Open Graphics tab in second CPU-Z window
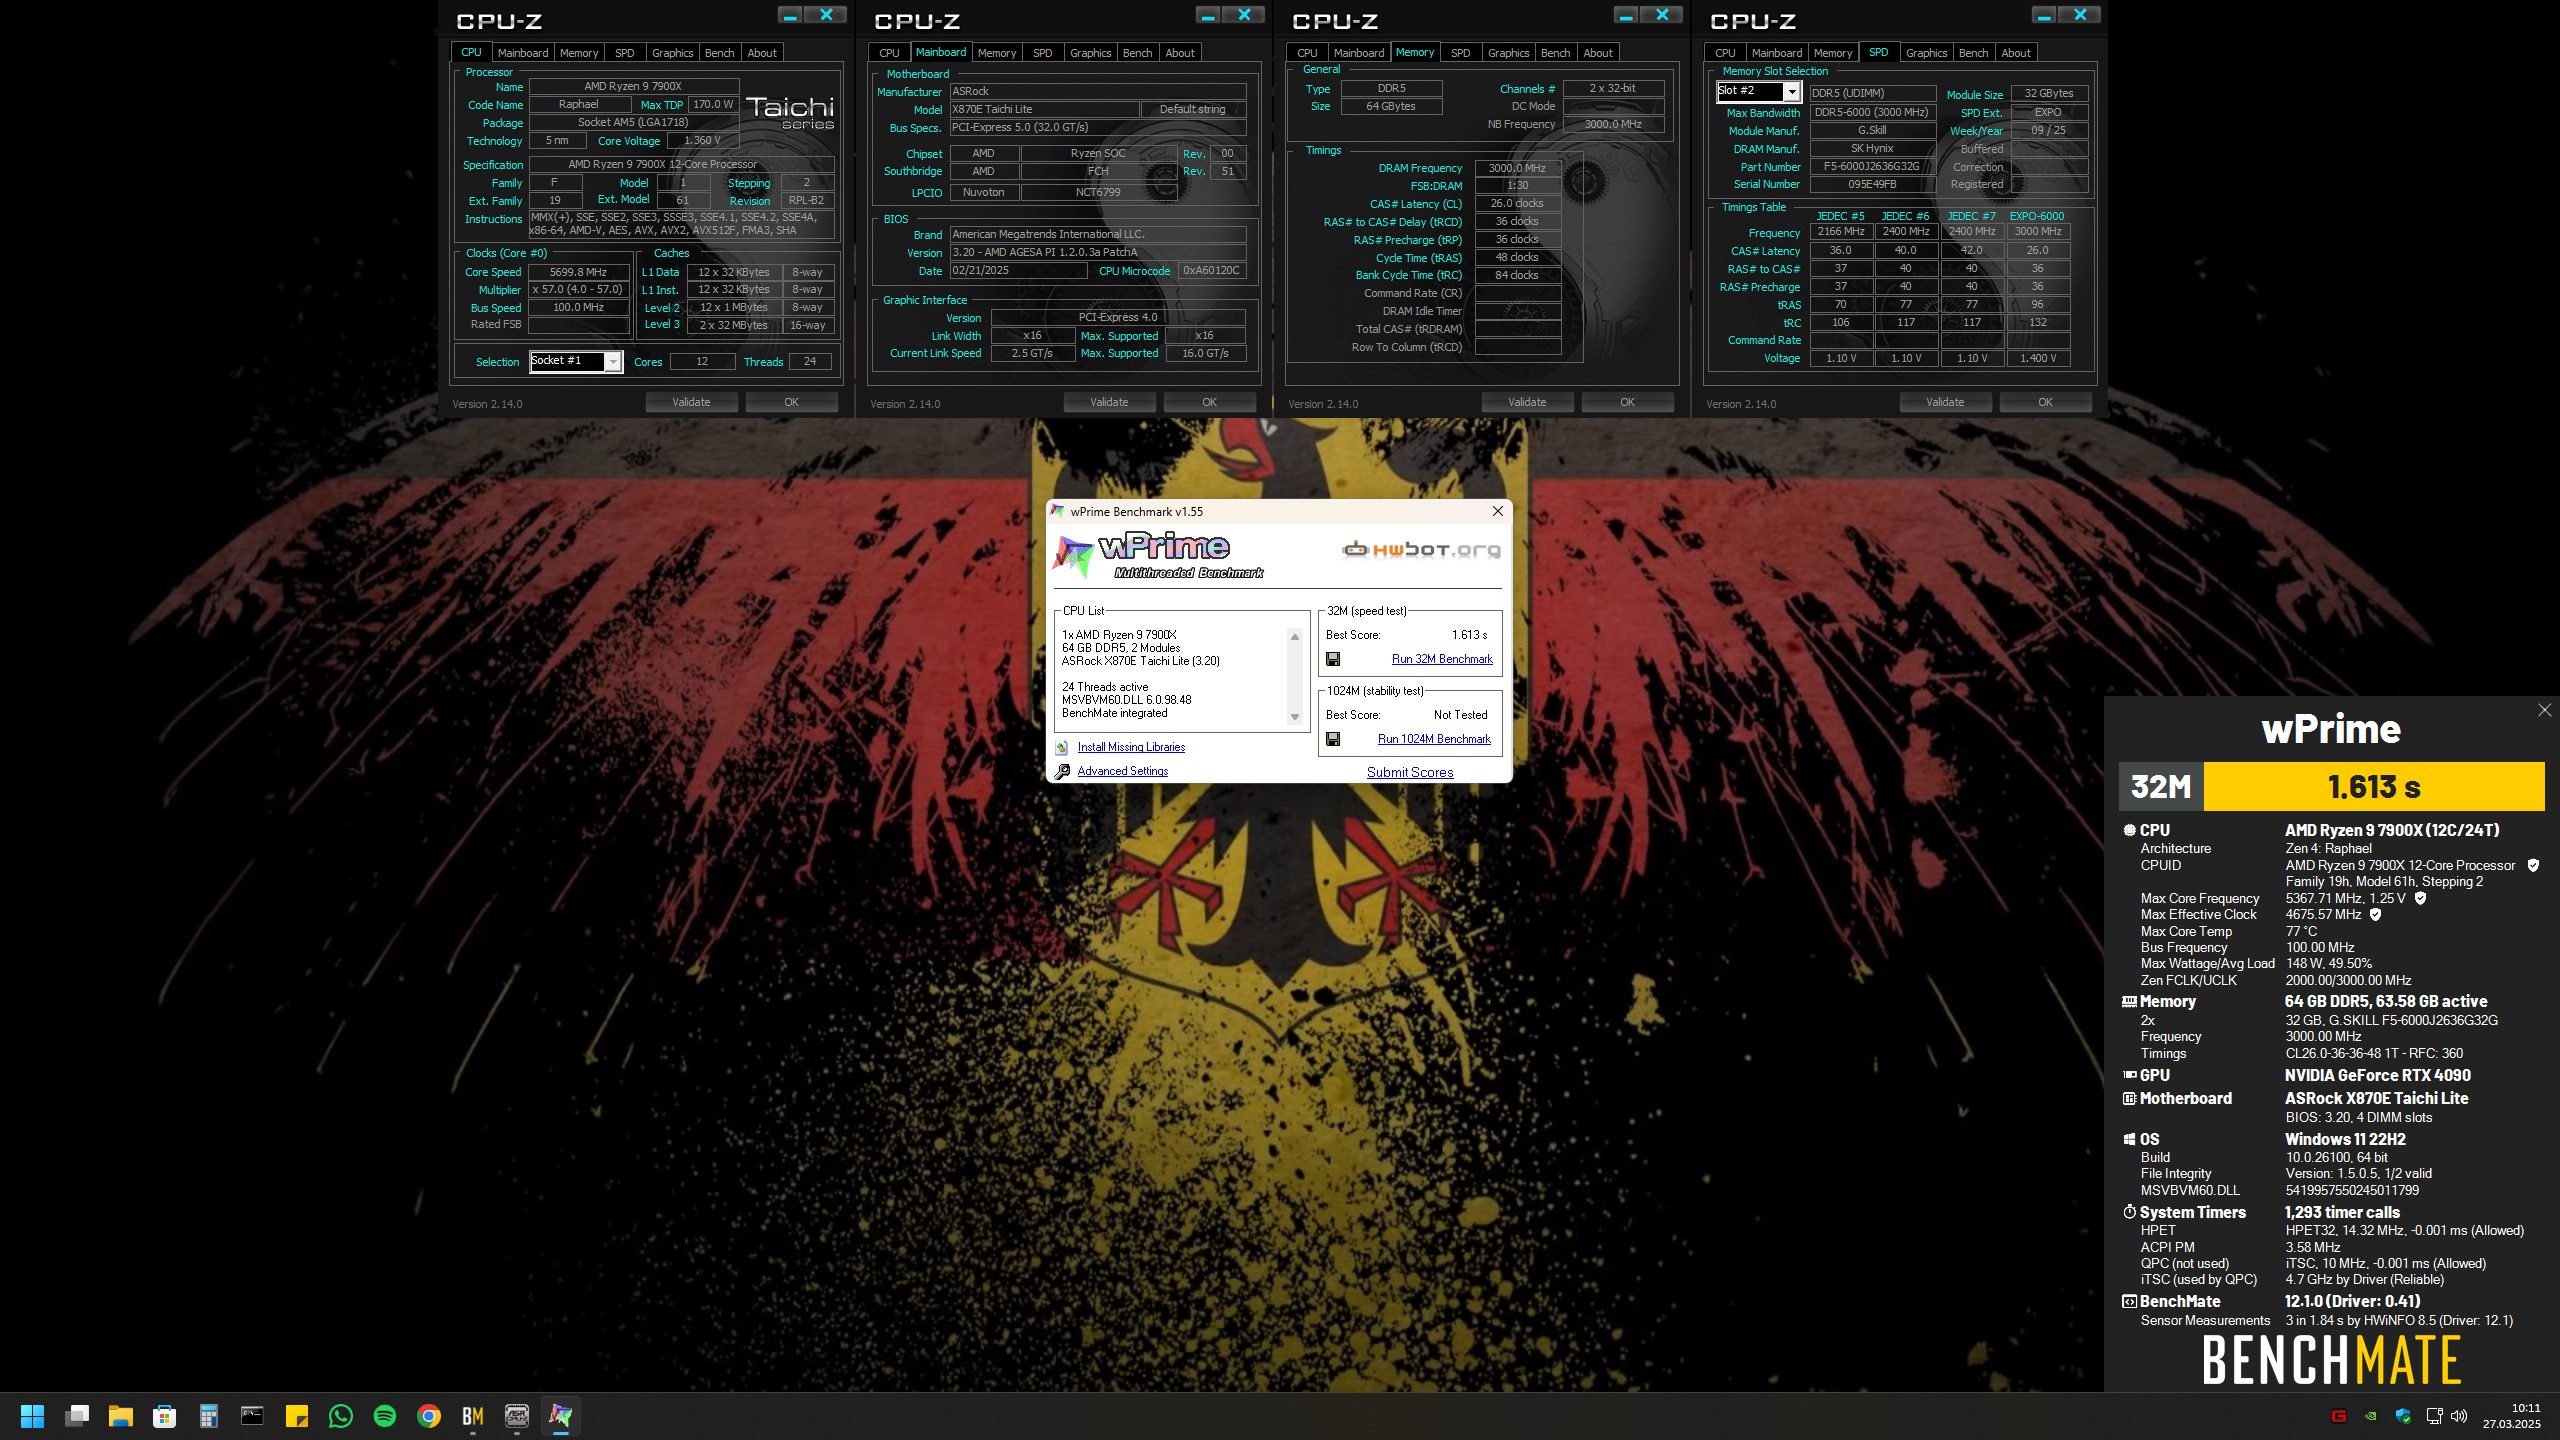The height and width of the screenshot is (1440, 2560). [1090, 53]
